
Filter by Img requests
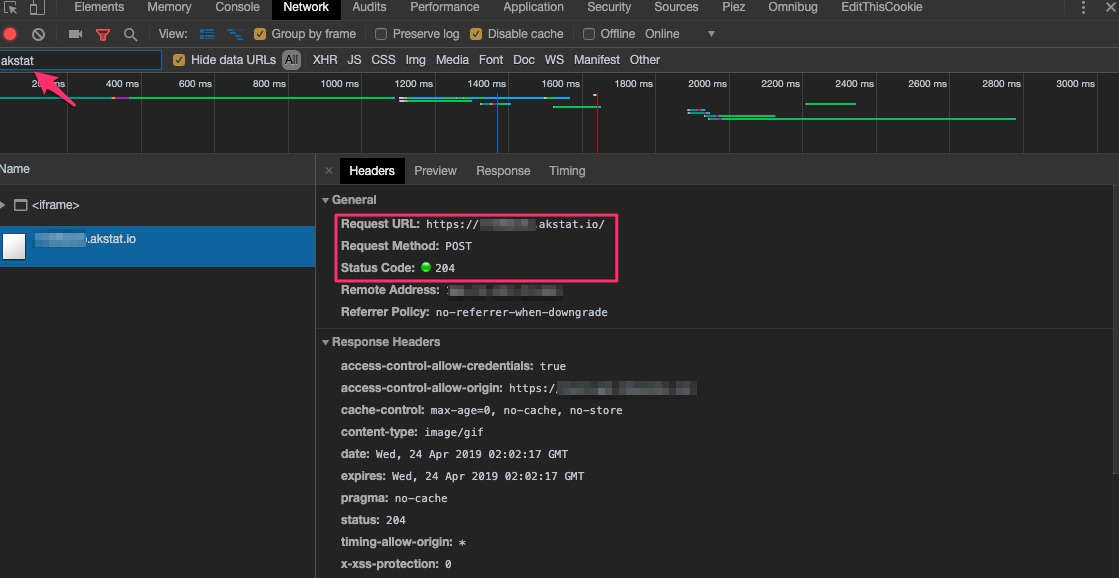coord(415,60)
